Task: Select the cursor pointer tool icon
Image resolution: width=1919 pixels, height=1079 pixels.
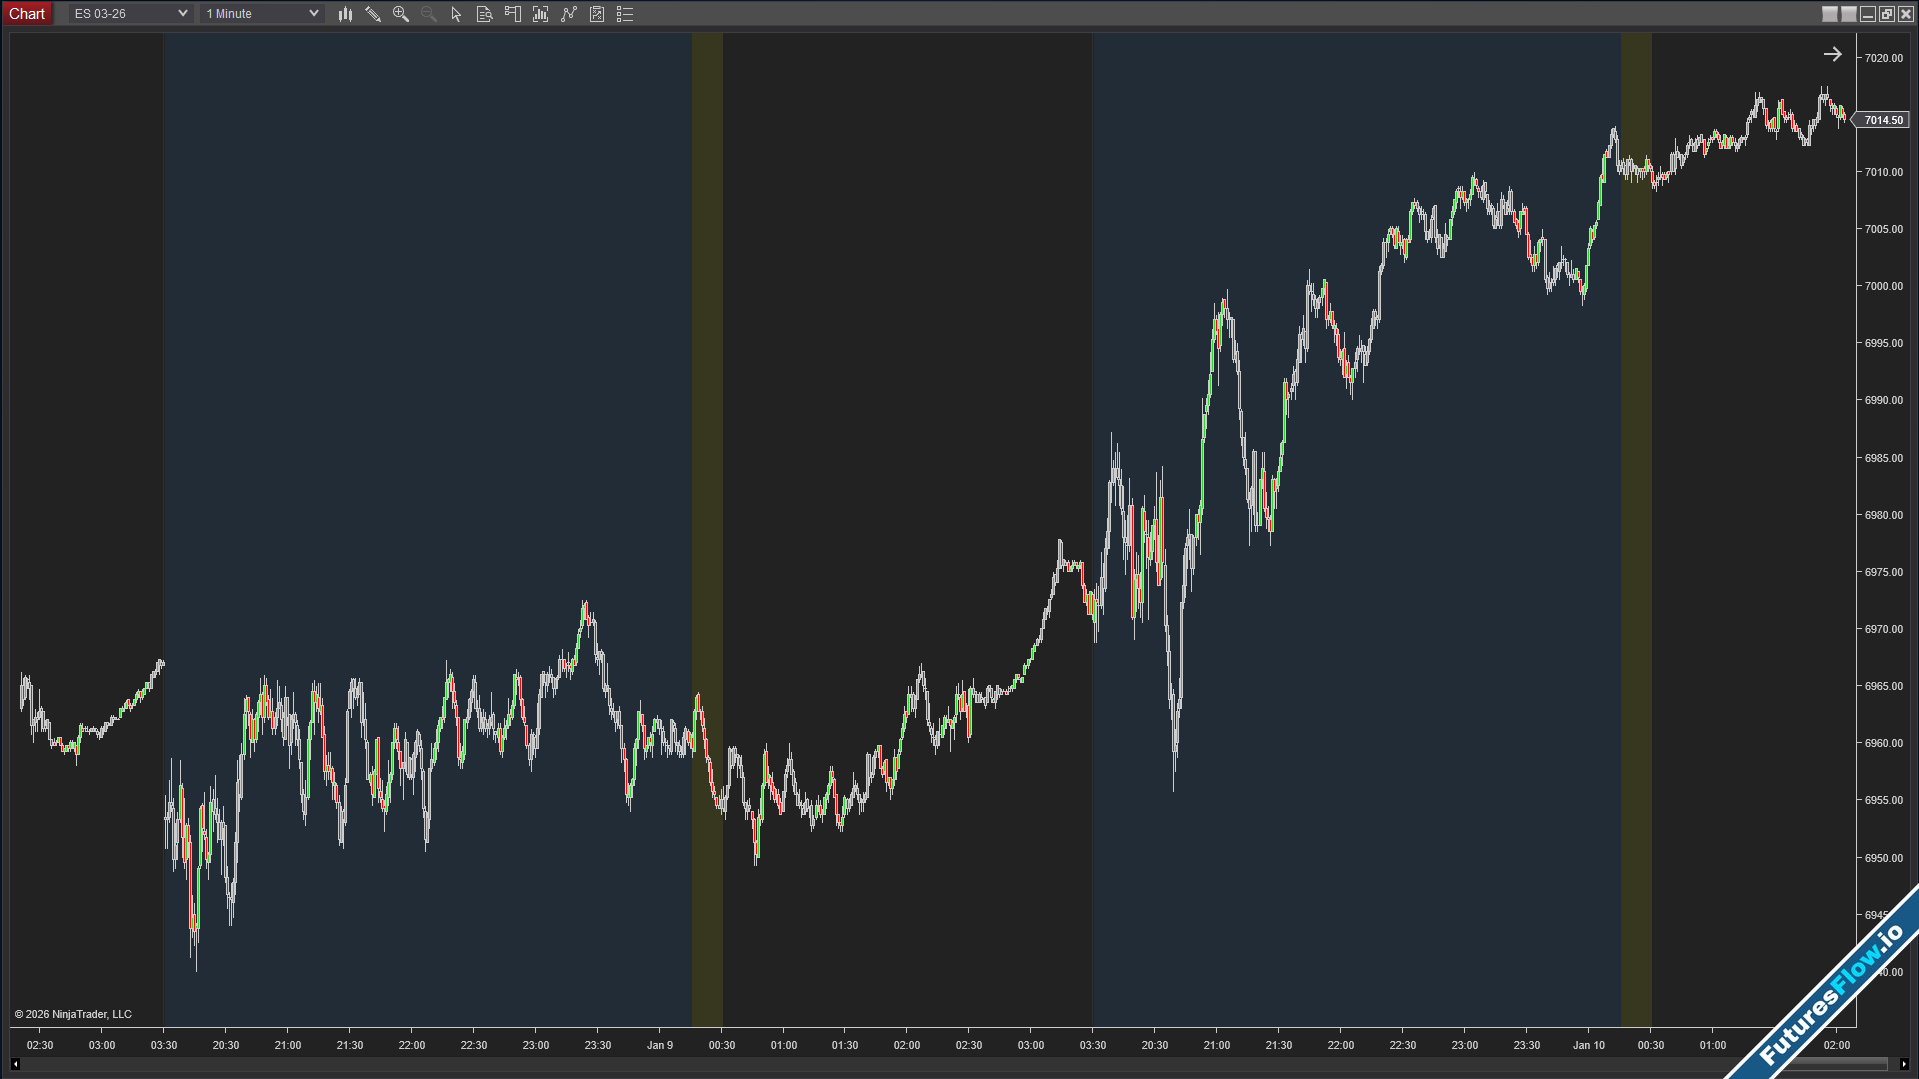Action: tap(456, 14)
